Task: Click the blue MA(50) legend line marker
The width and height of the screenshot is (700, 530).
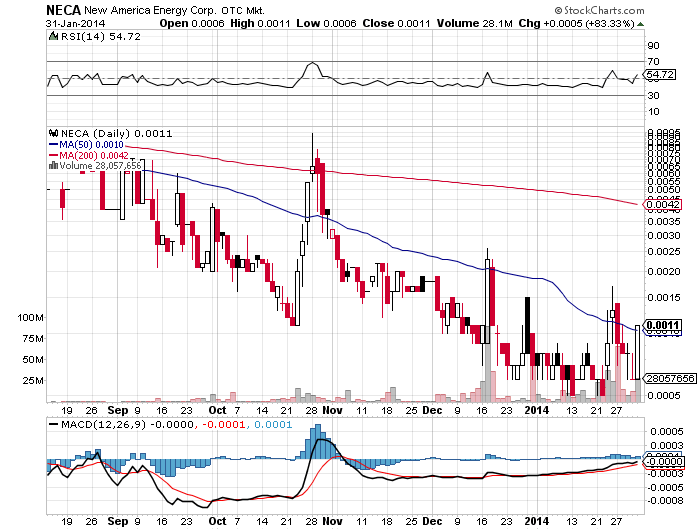Action: (x=53, y=145)
